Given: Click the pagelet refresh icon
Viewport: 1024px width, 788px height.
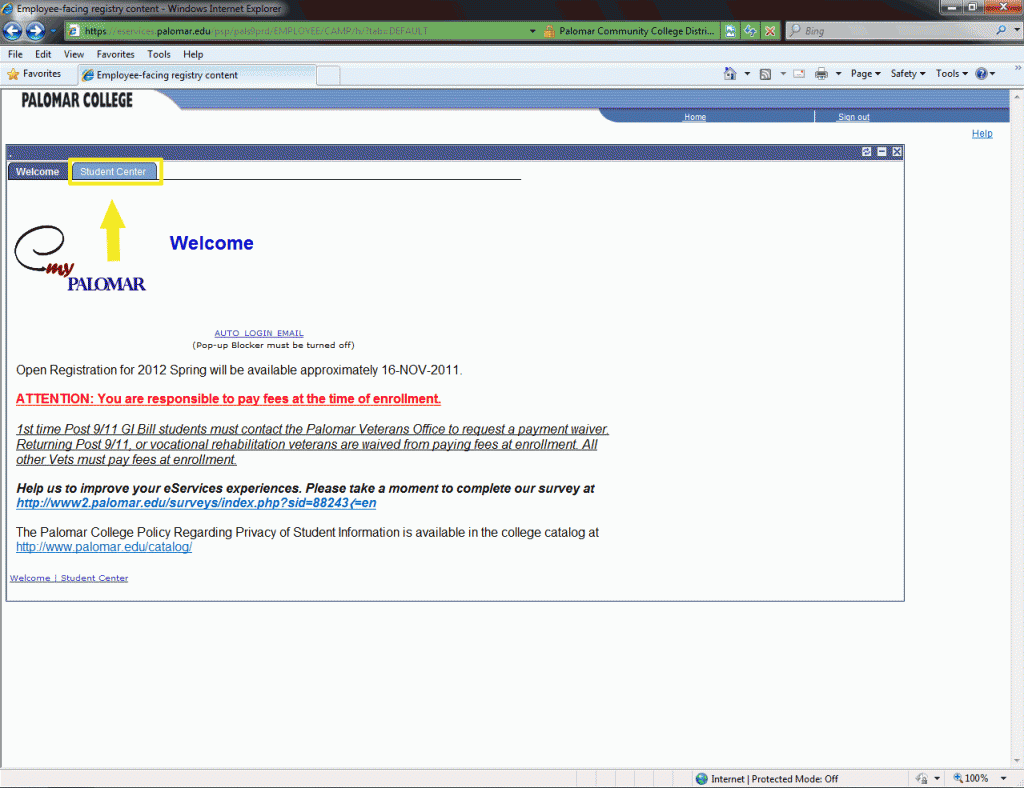Looking at the screenshot, I should tap(867, 151).
